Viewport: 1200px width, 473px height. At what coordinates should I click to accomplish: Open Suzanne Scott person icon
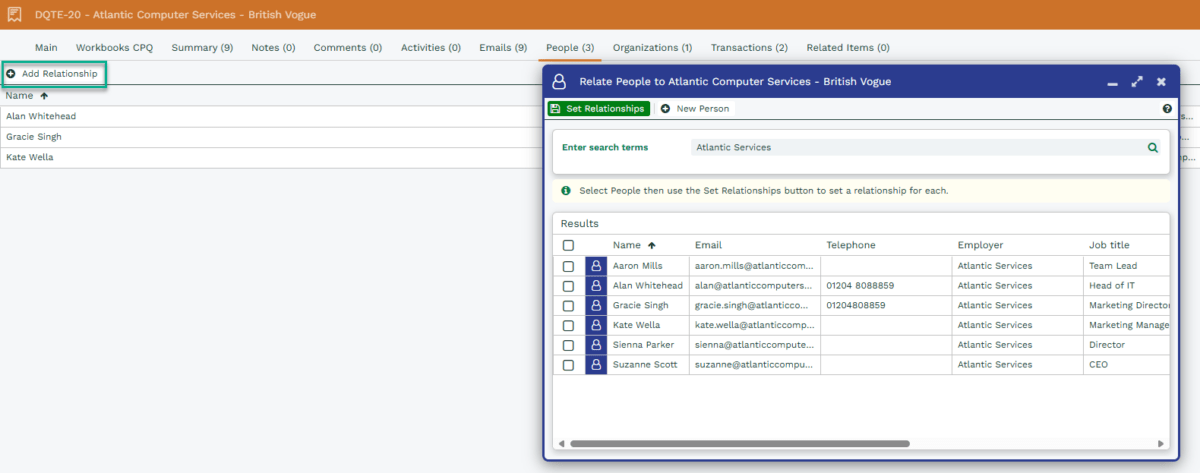point(596,365)
